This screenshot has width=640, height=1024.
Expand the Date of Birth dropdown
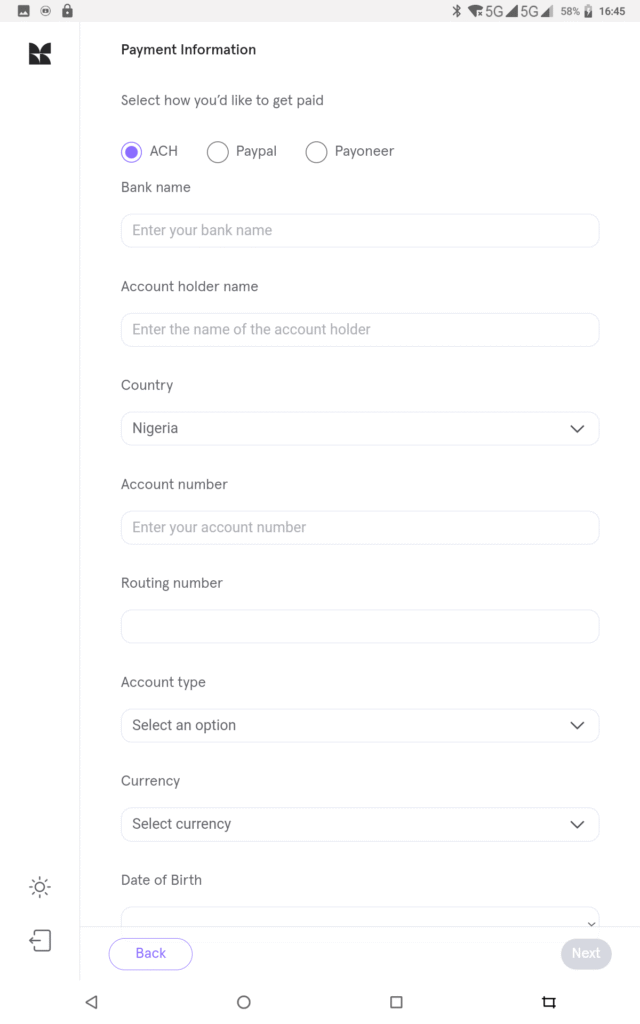(x=360, y=918)
